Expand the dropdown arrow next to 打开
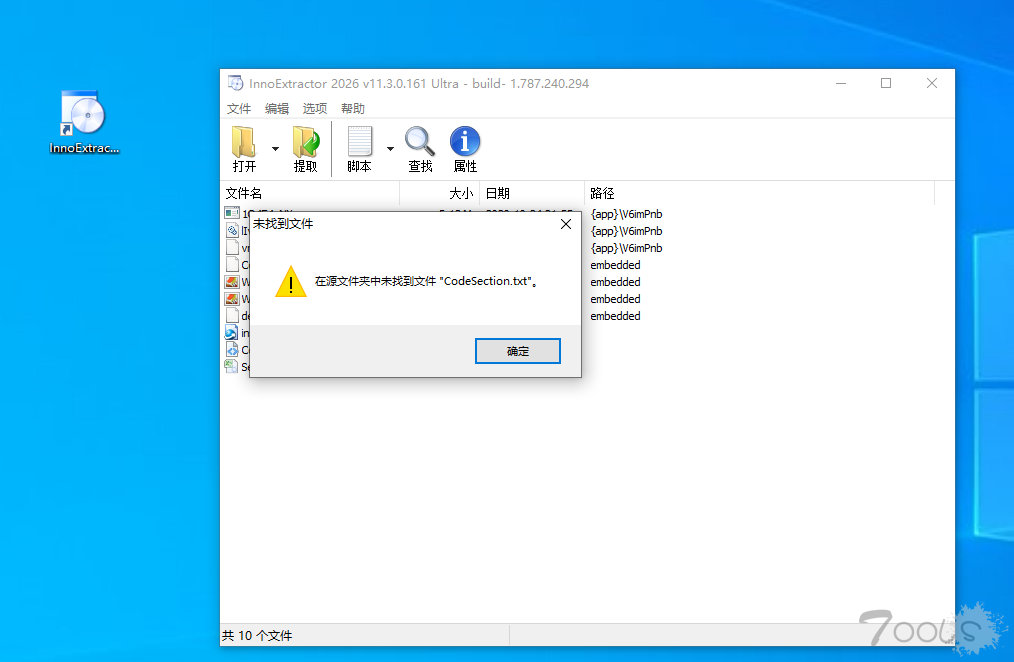The image size is (1014, 662). pyautogui.click(x=273, y=149)
